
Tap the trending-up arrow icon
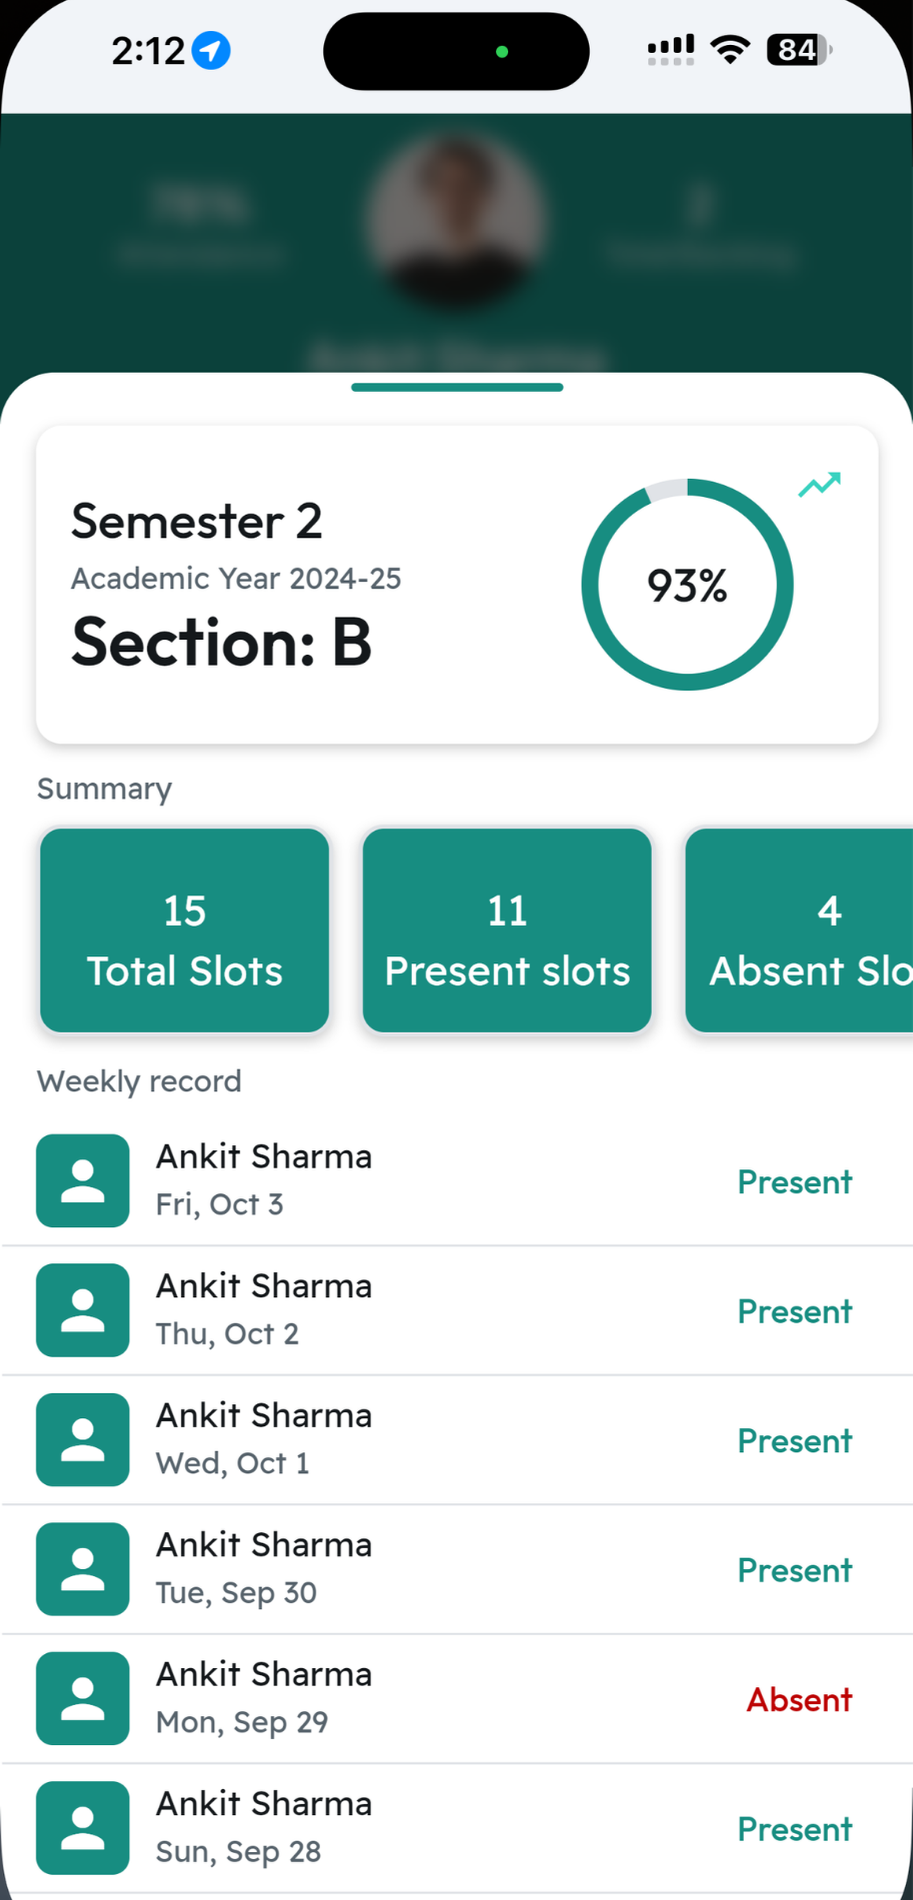point(819,485)
